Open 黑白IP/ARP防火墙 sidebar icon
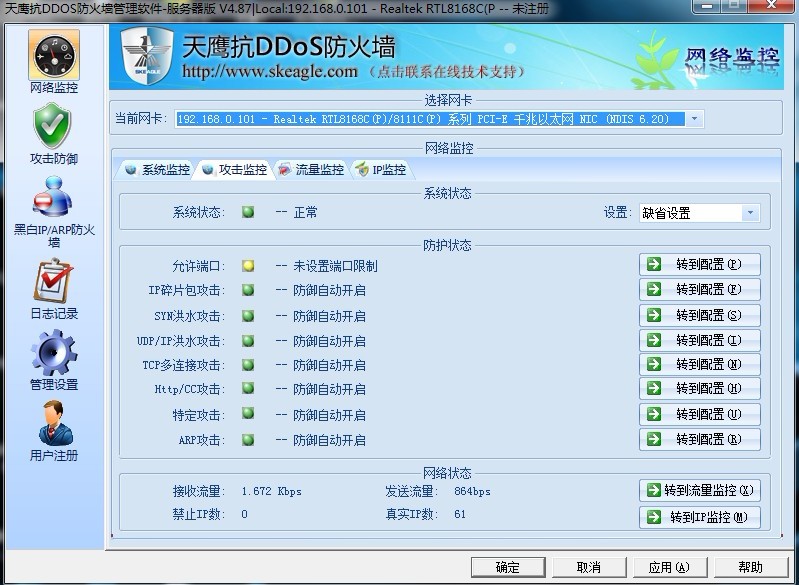Image resolution: width=799 pixels, height=585 pixels. pos(52,196)
